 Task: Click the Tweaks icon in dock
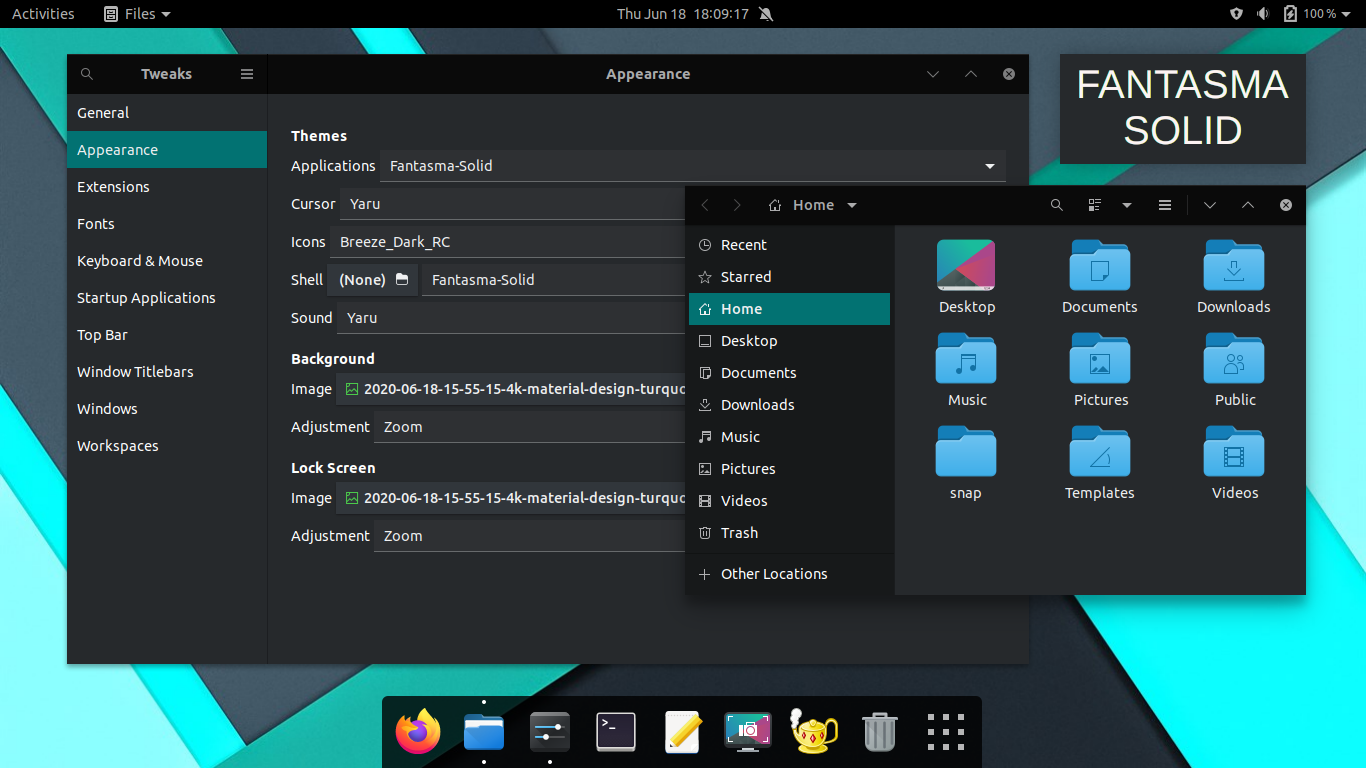pyautogui.click(x=550, y=732)
